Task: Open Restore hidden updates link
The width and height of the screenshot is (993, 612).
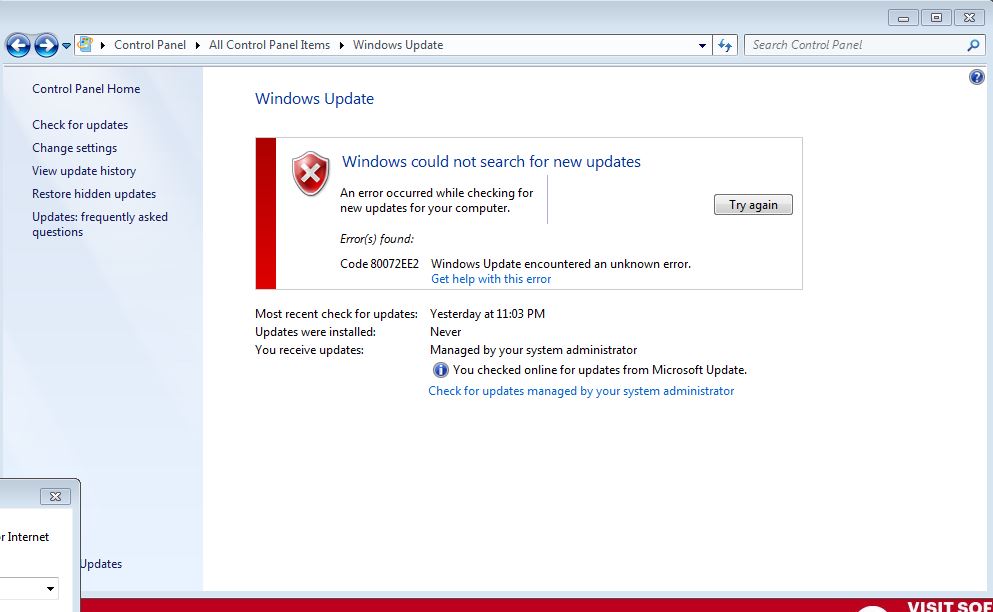Action: coord(94,194)
